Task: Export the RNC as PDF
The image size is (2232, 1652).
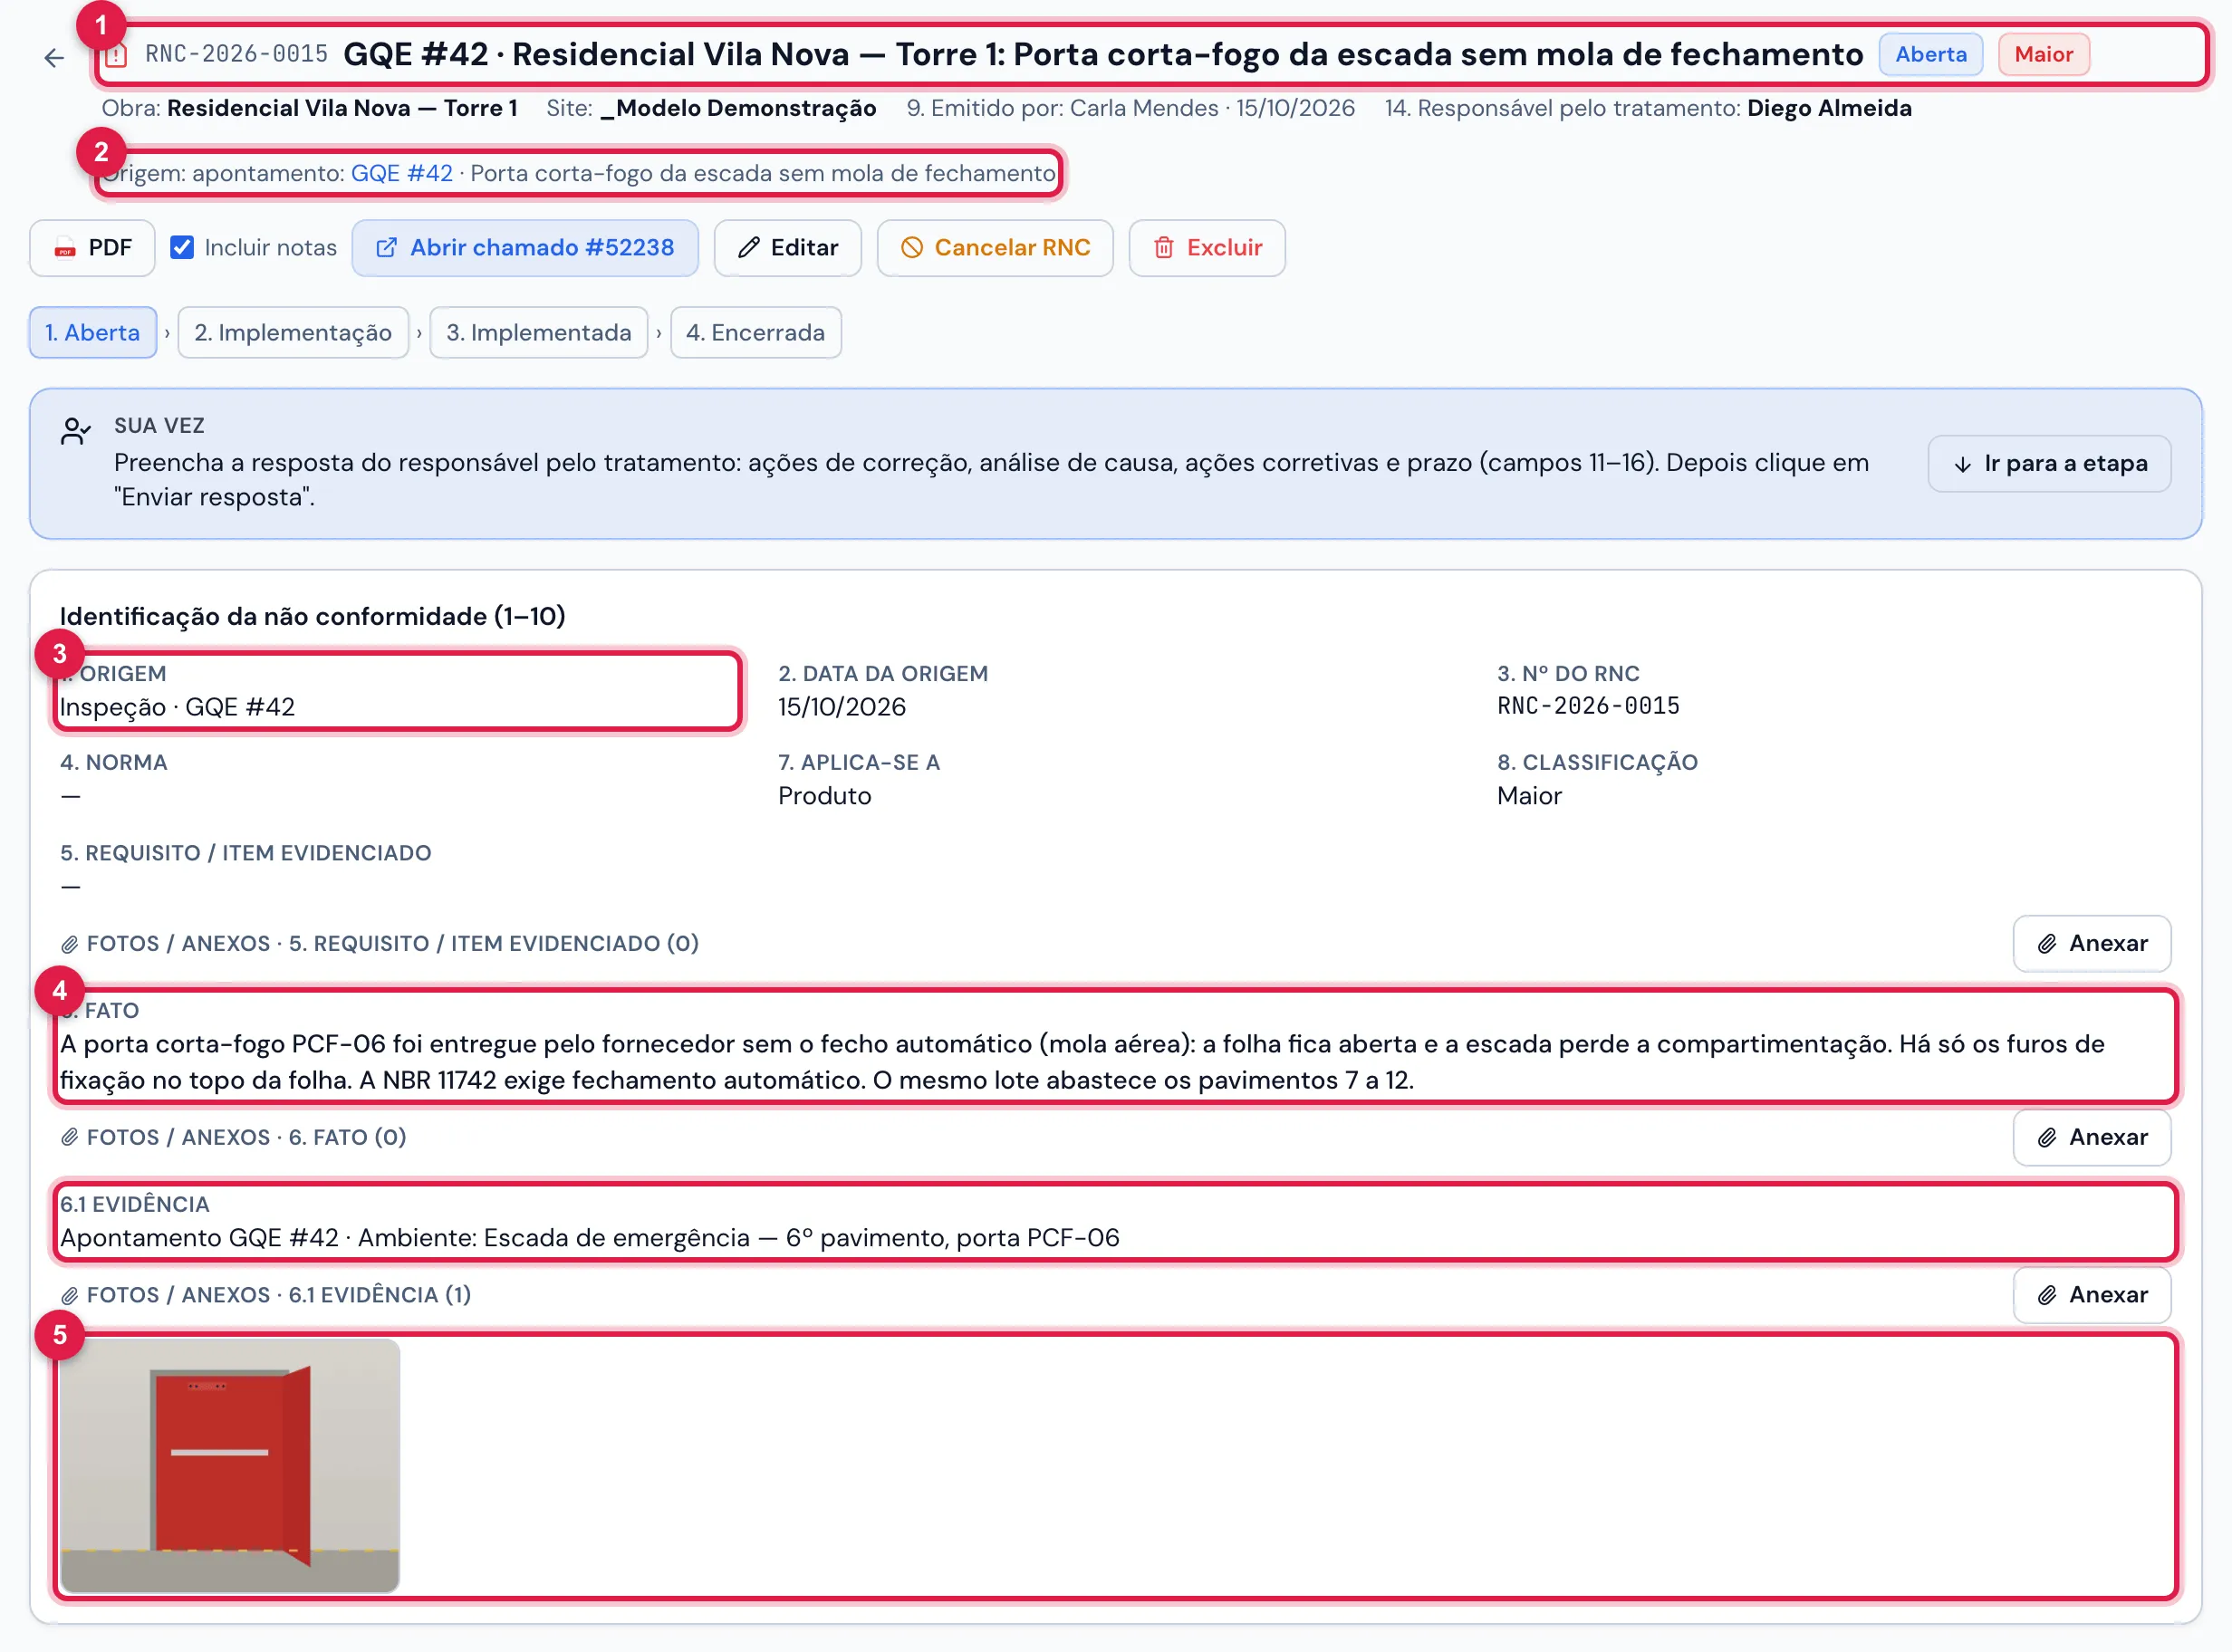Action: tap(92, 248)
